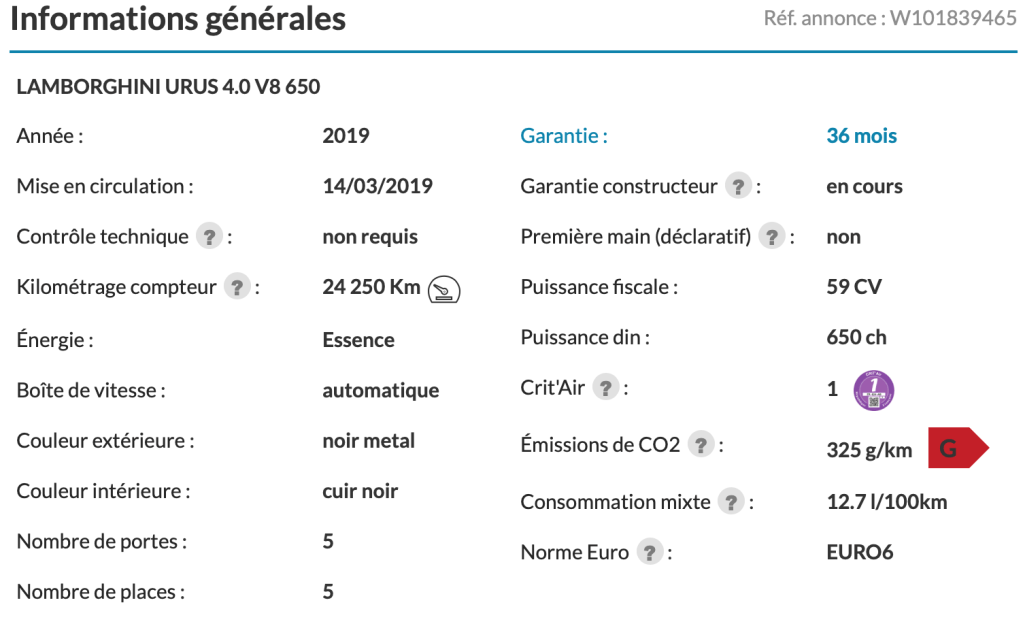Viewport: 1023px width, 641px height.
Task: Click the Réf. annonce W101839465 reference
Action: click(890, 19)
